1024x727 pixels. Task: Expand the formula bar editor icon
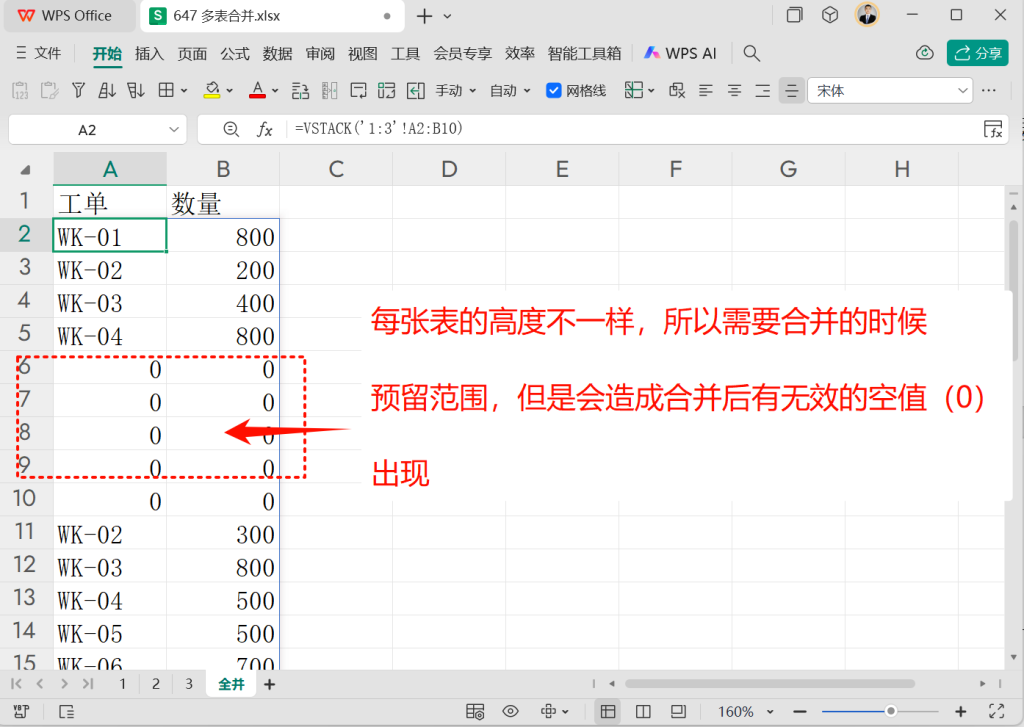coord(993,129)
